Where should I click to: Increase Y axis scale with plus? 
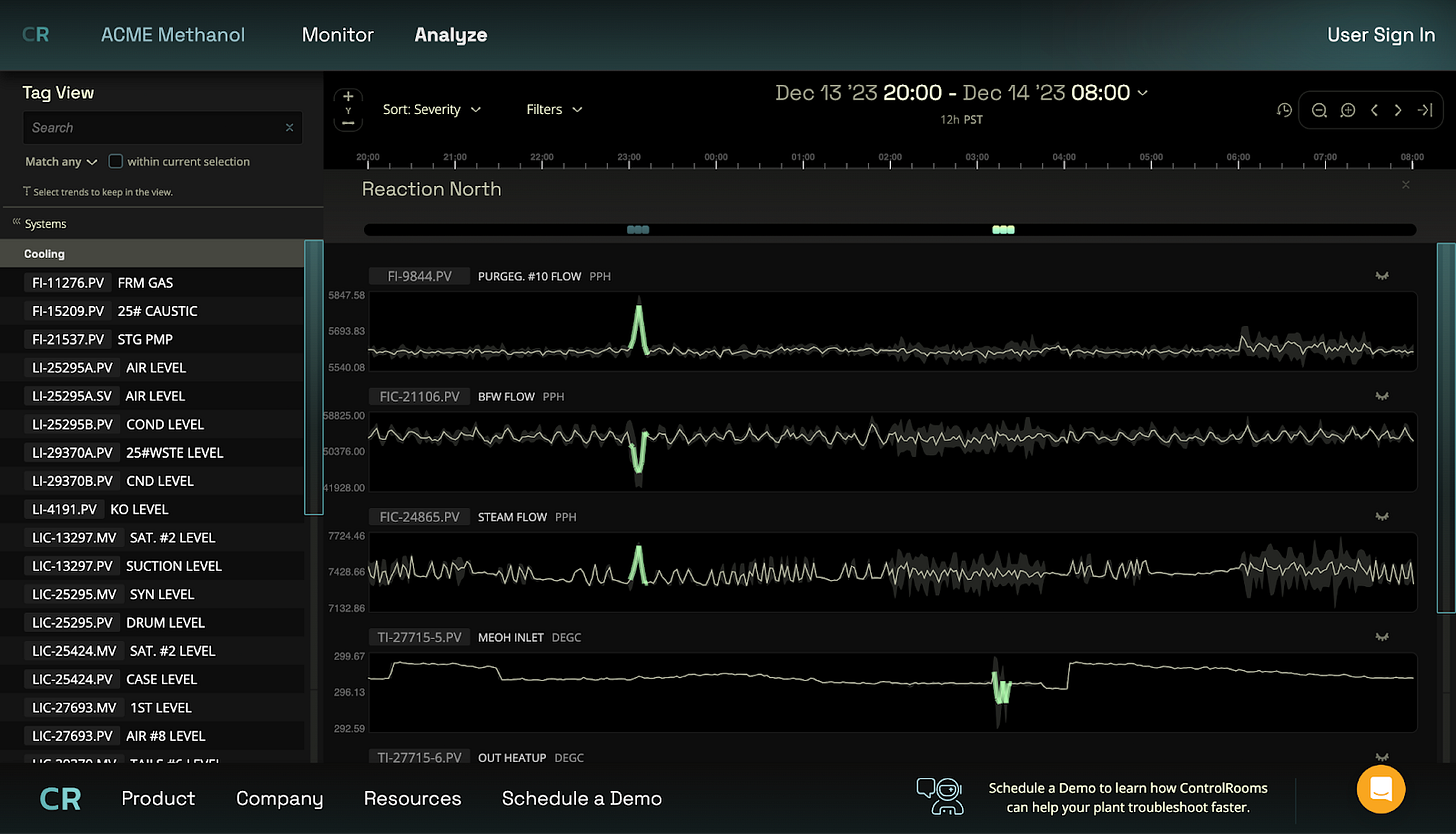tap(348, 97)
